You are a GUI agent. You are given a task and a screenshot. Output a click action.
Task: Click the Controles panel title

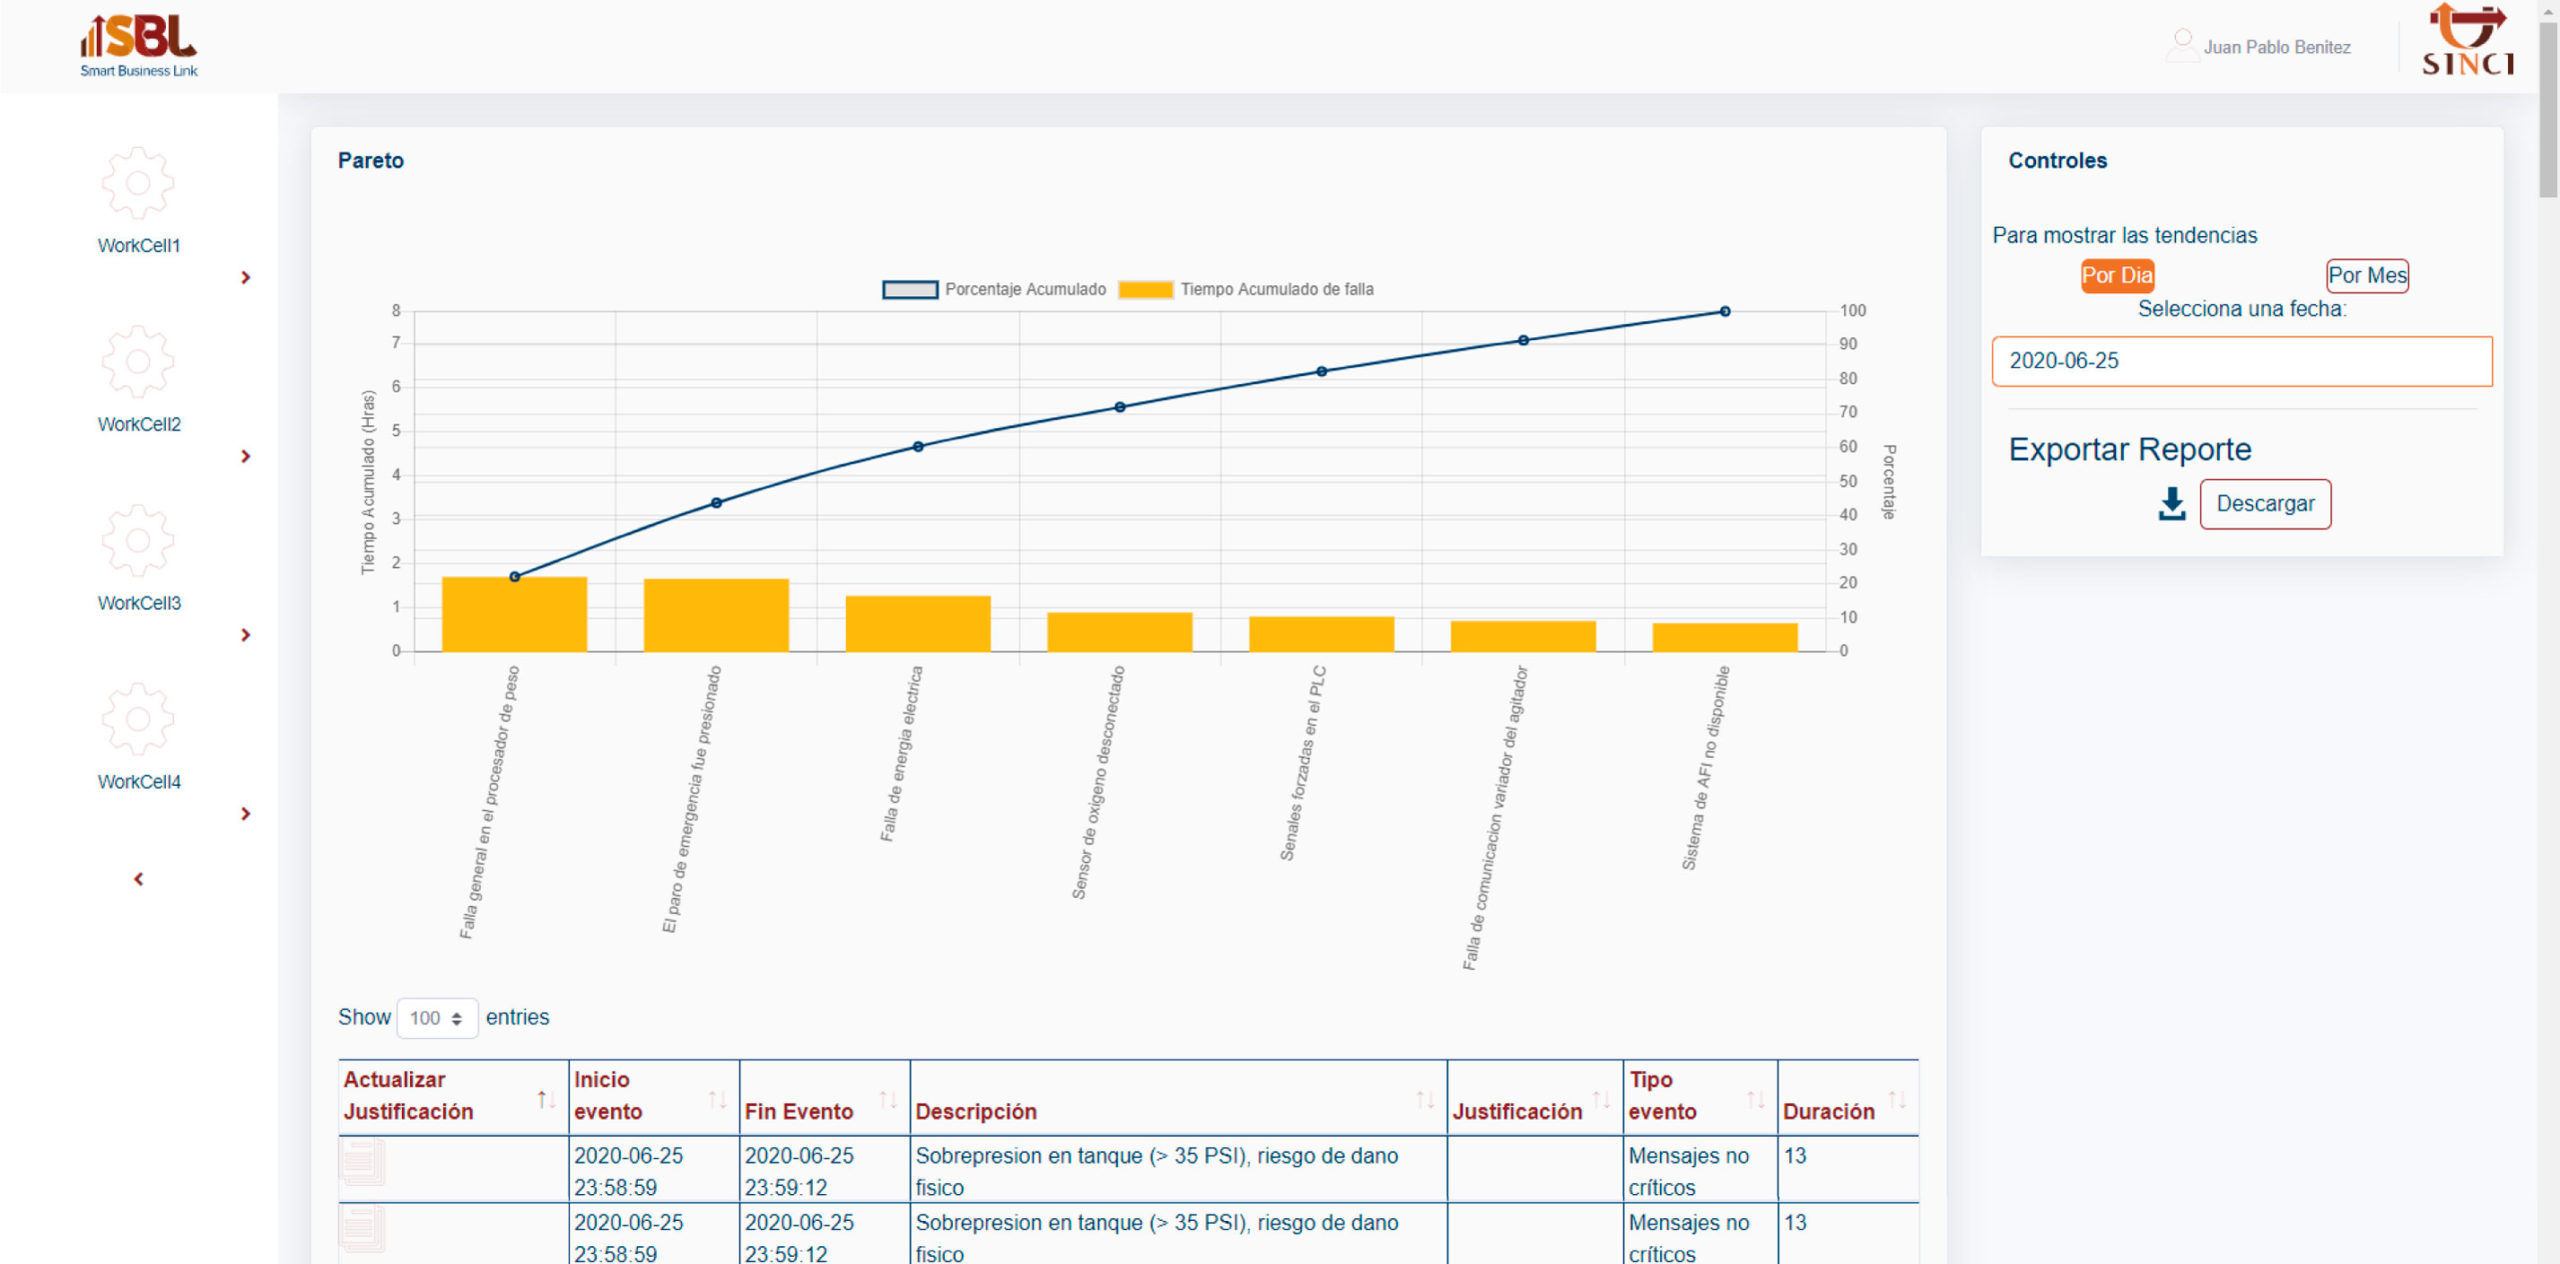2058,161
